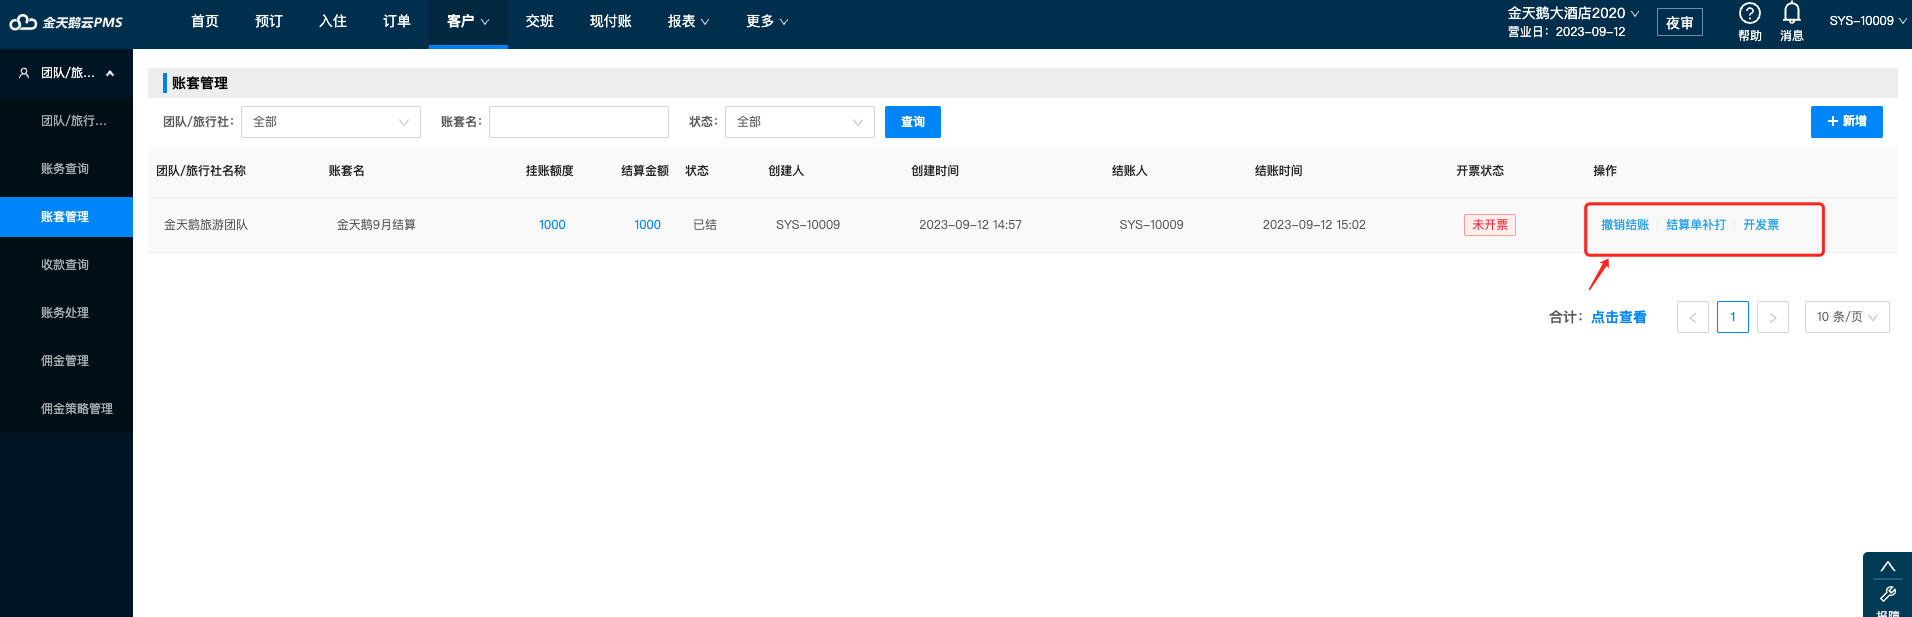The height and width of the screenshot is (617, 1912).
Task: Go to the next page arrow
Action: pyautogui.click(x=1772, y=317)
